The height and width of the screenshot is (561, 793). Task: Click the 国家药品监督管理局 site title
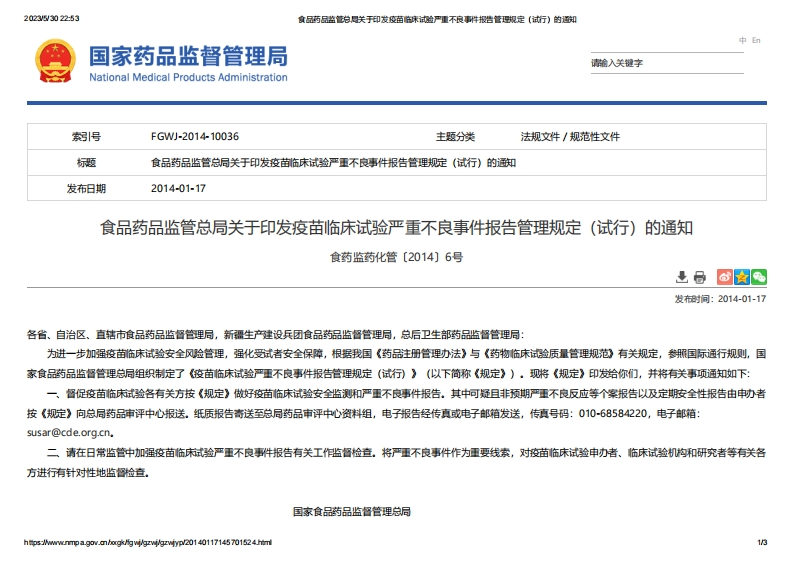coord(188,54)
